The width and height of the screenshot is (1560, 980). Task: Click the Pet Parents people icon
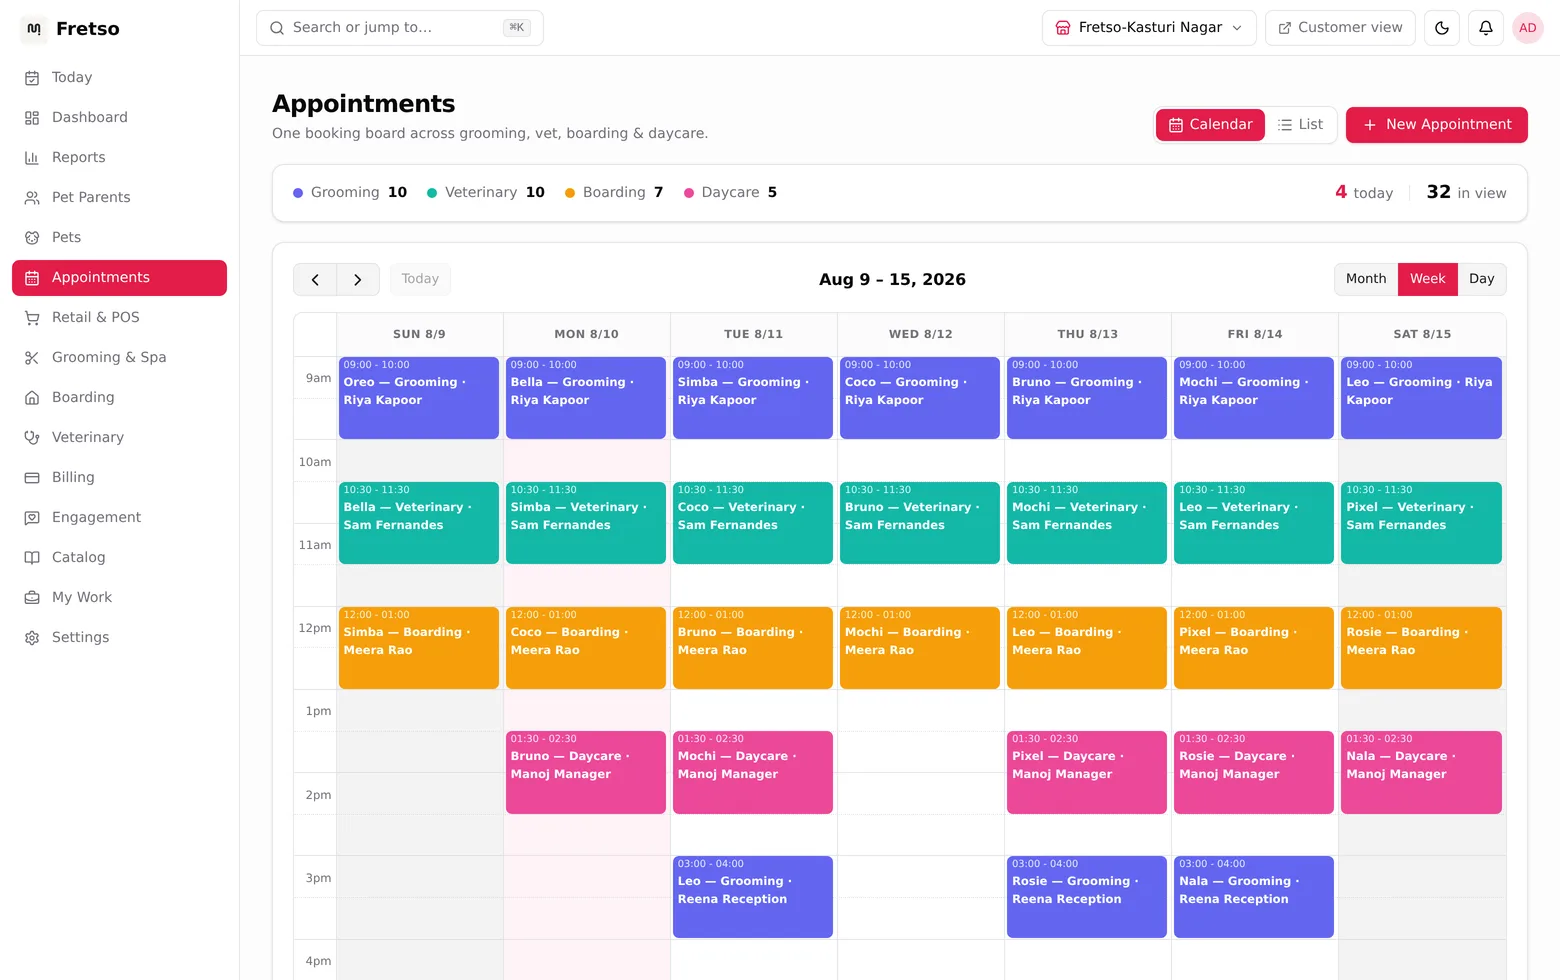[x=32, y=197]
